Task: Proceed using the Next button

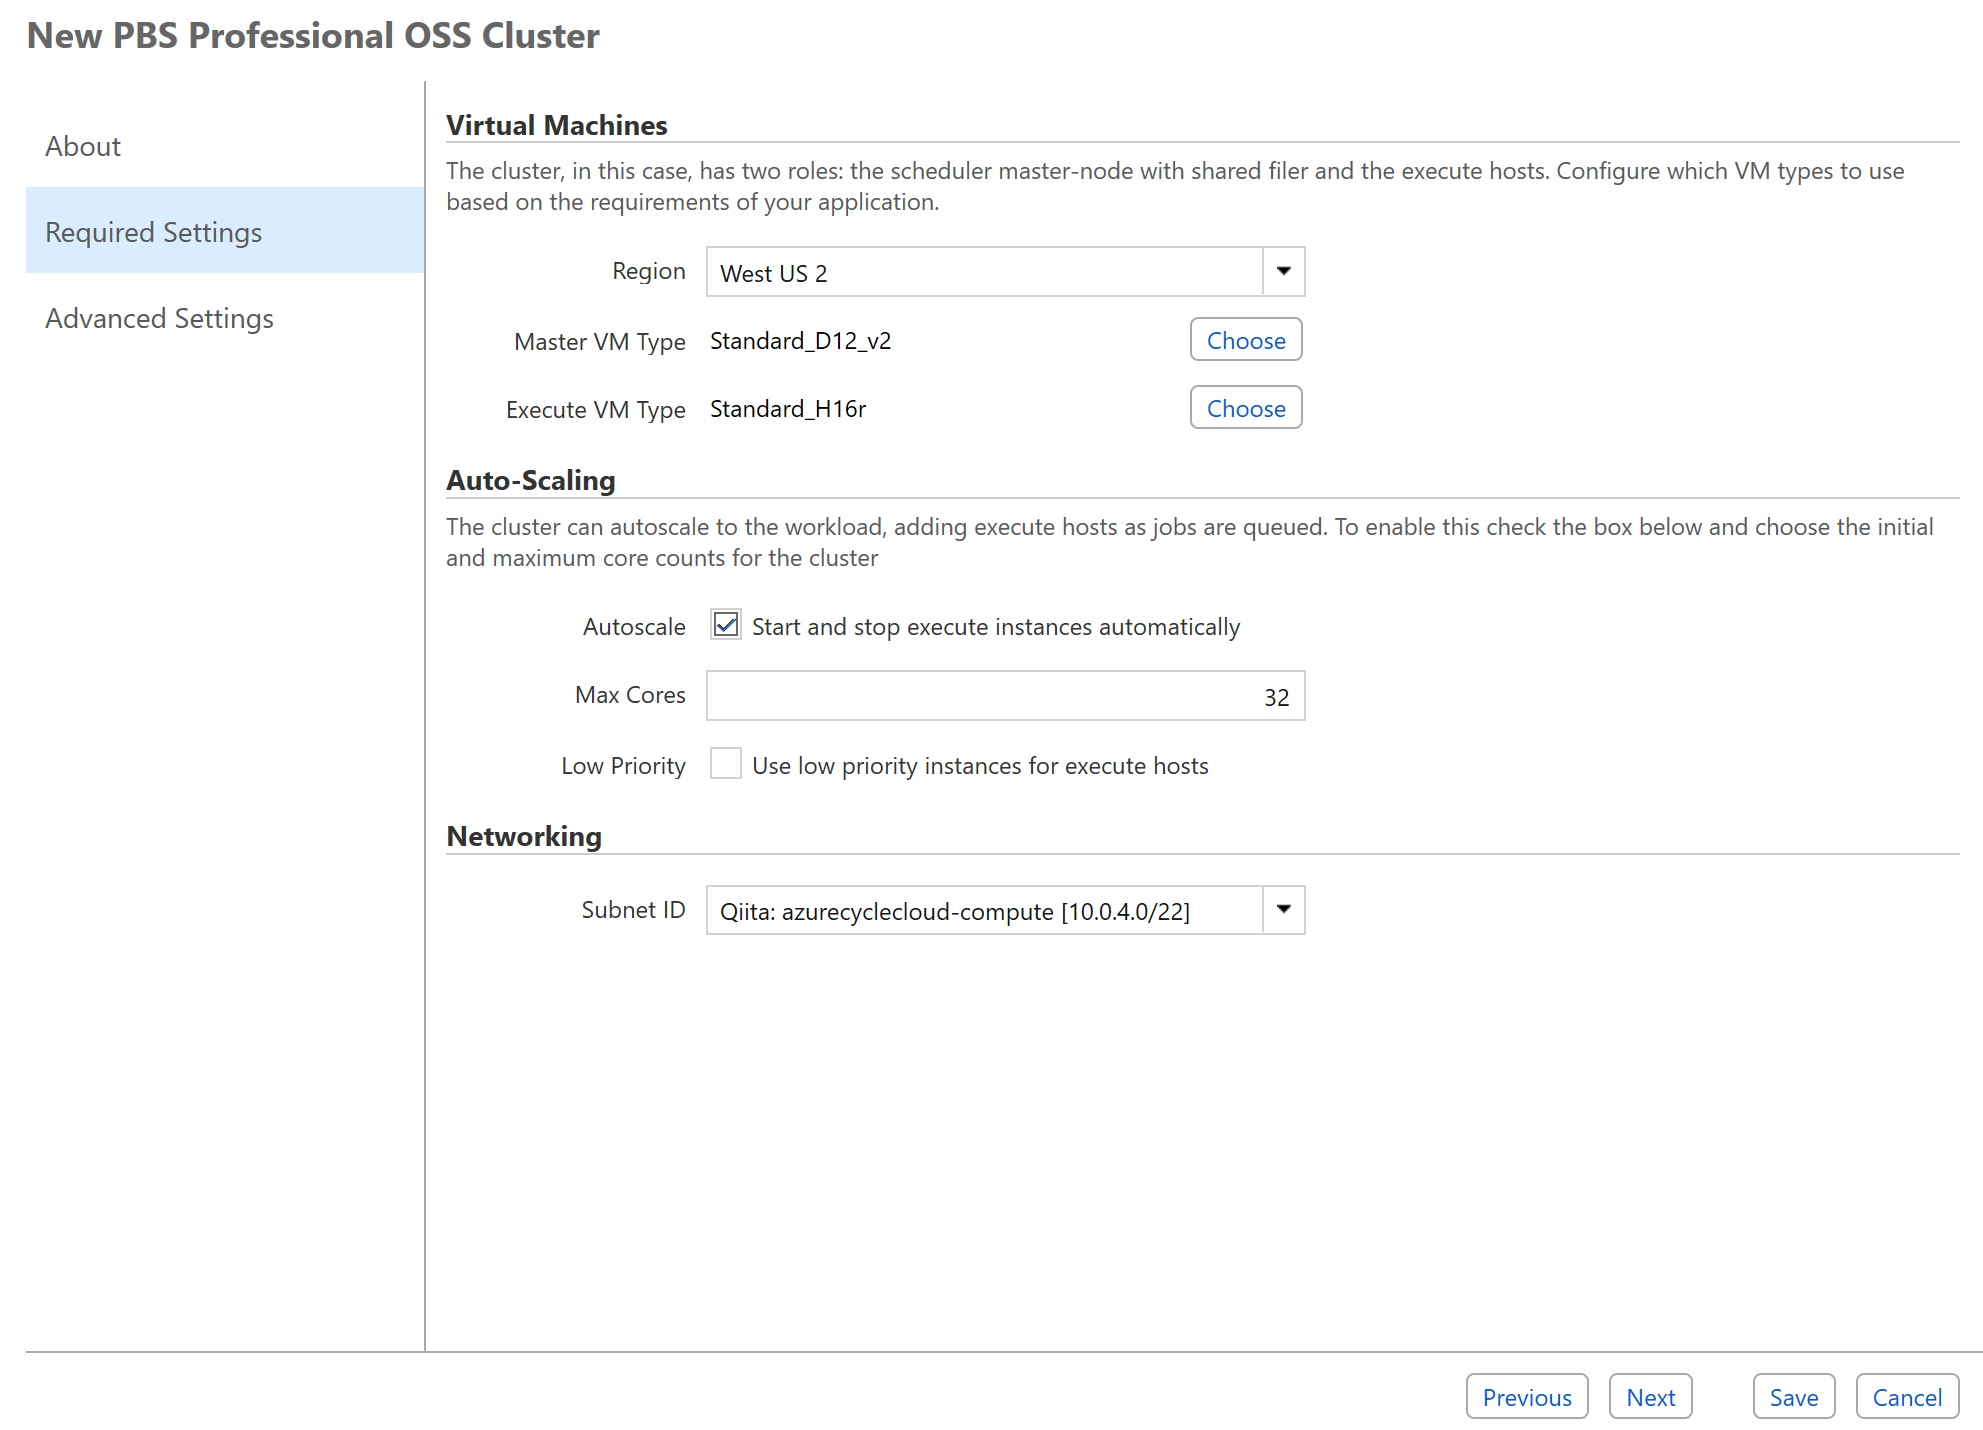Action: click(1650, 1396)
